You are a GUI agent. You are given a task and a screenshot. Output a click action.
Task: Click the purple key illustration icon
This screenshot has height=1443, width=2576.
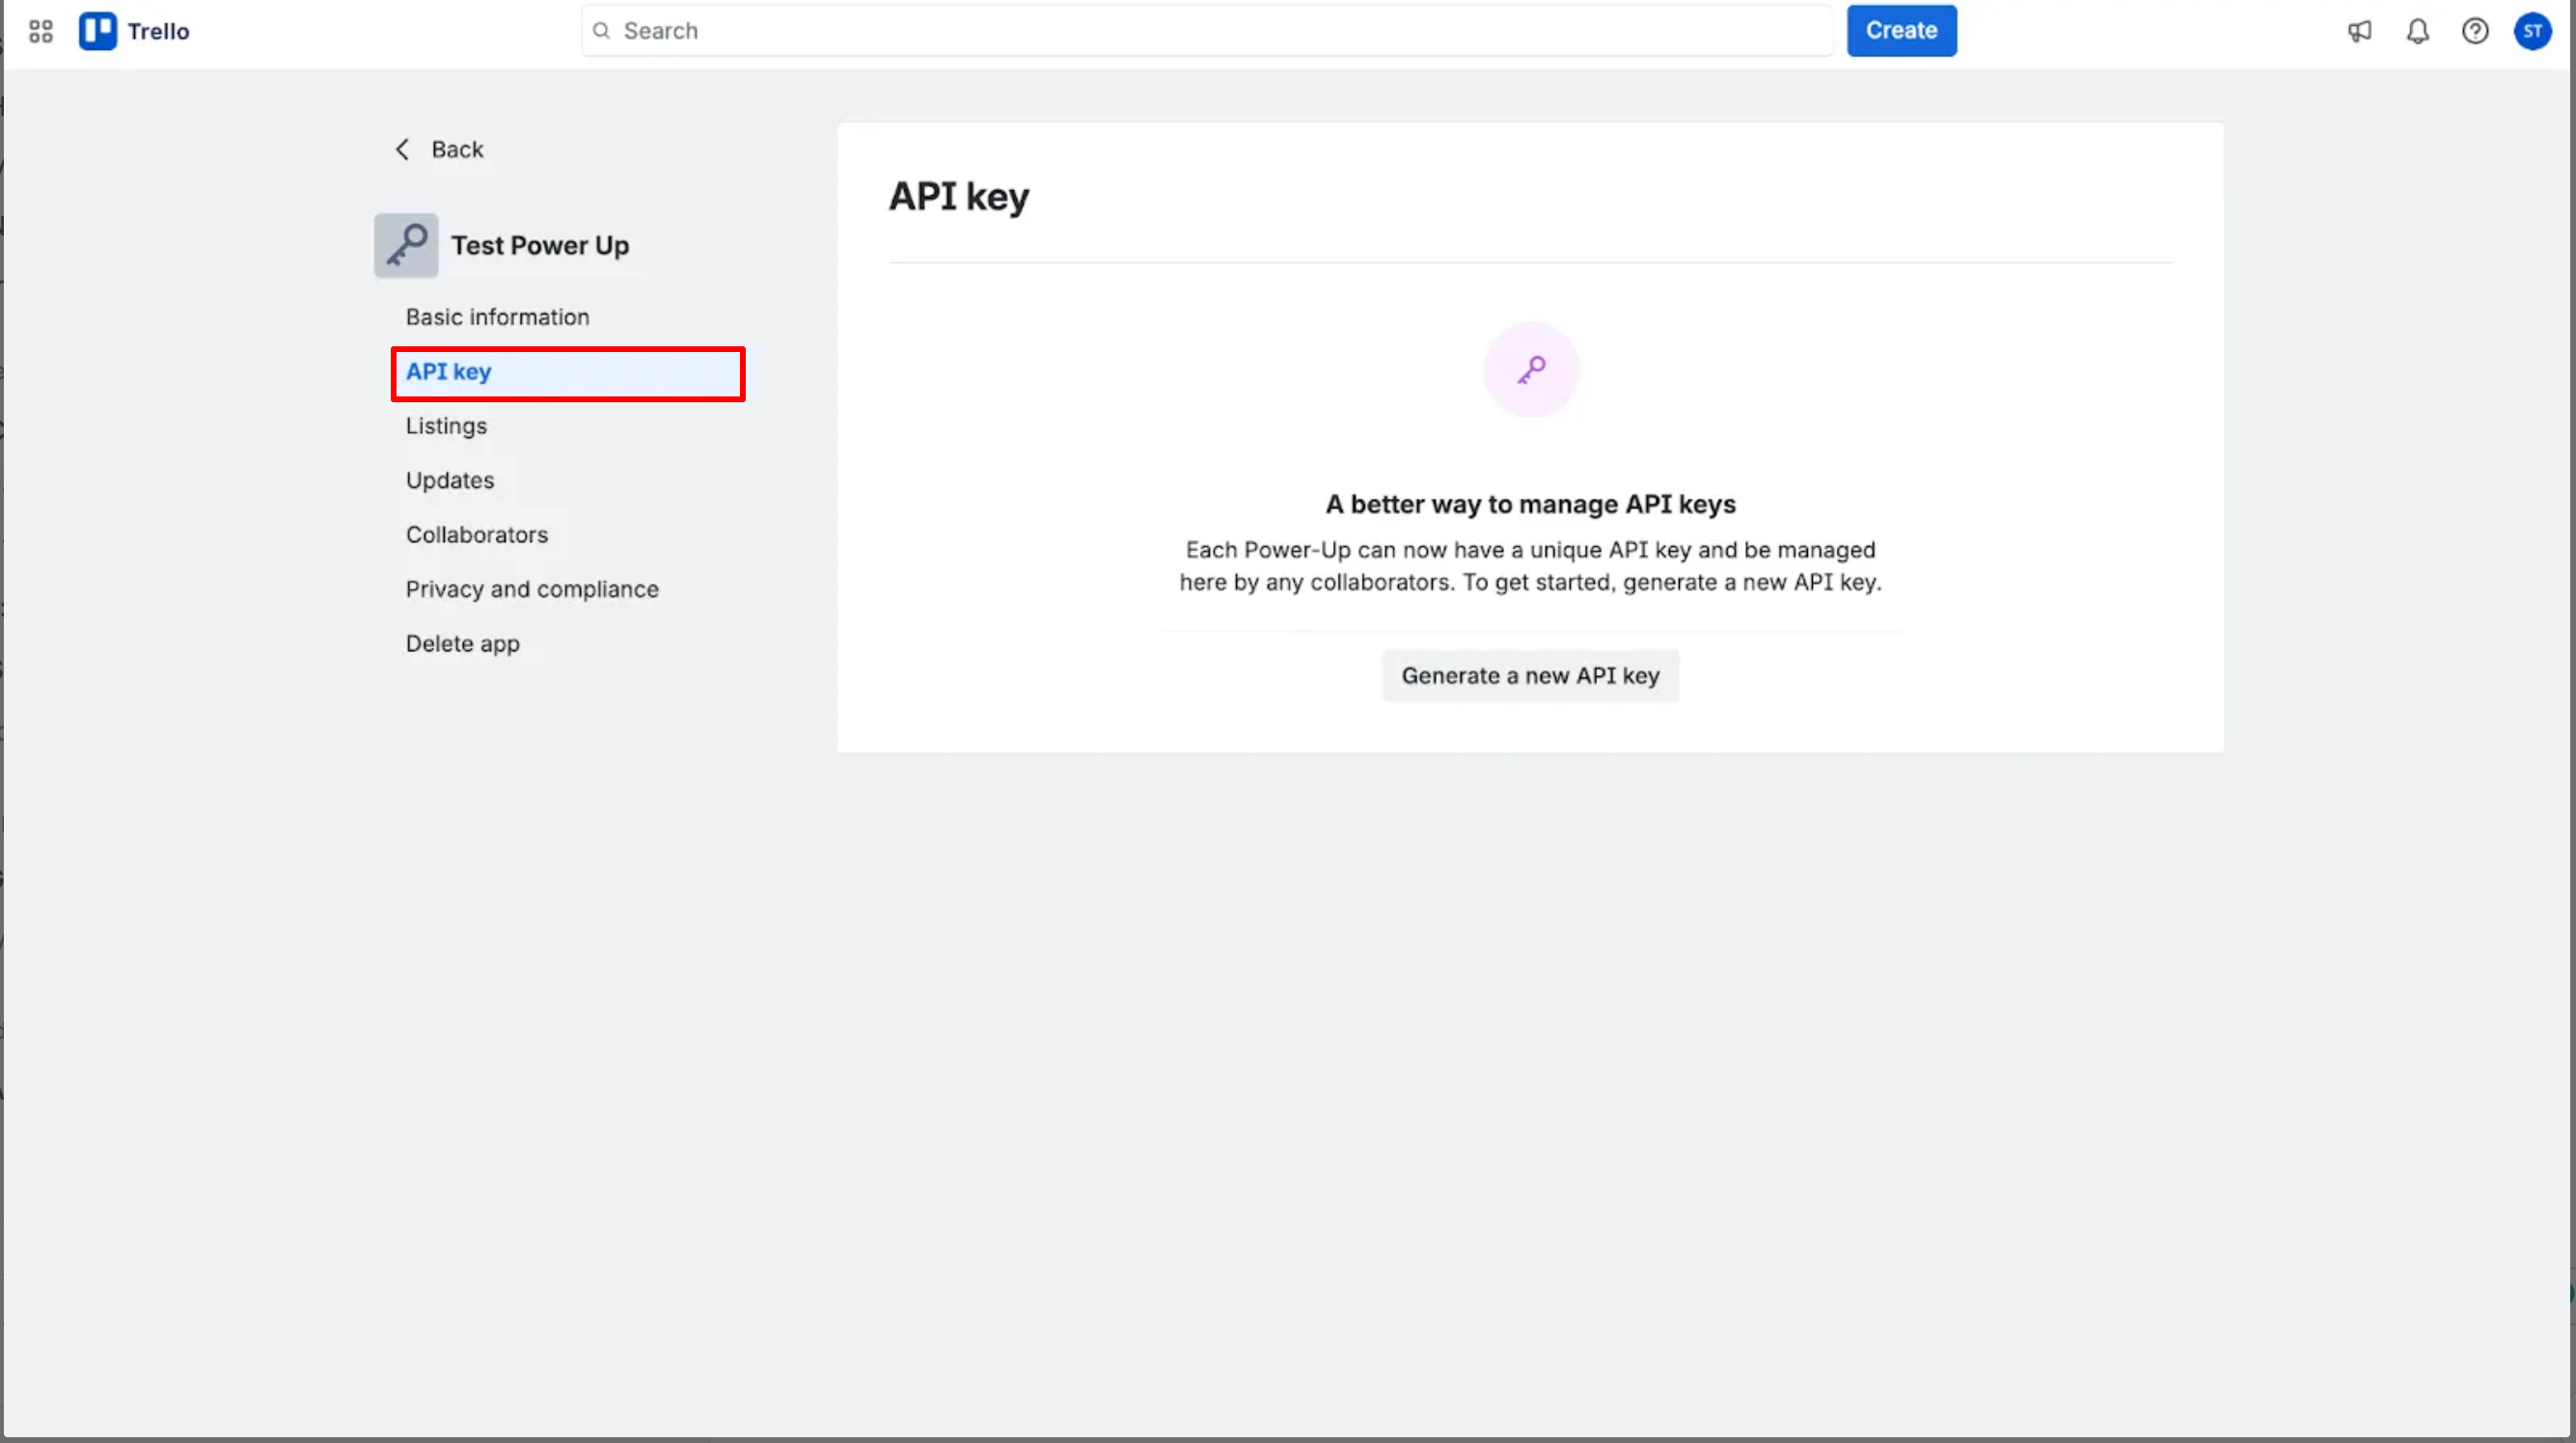[x=1531, y=370]
